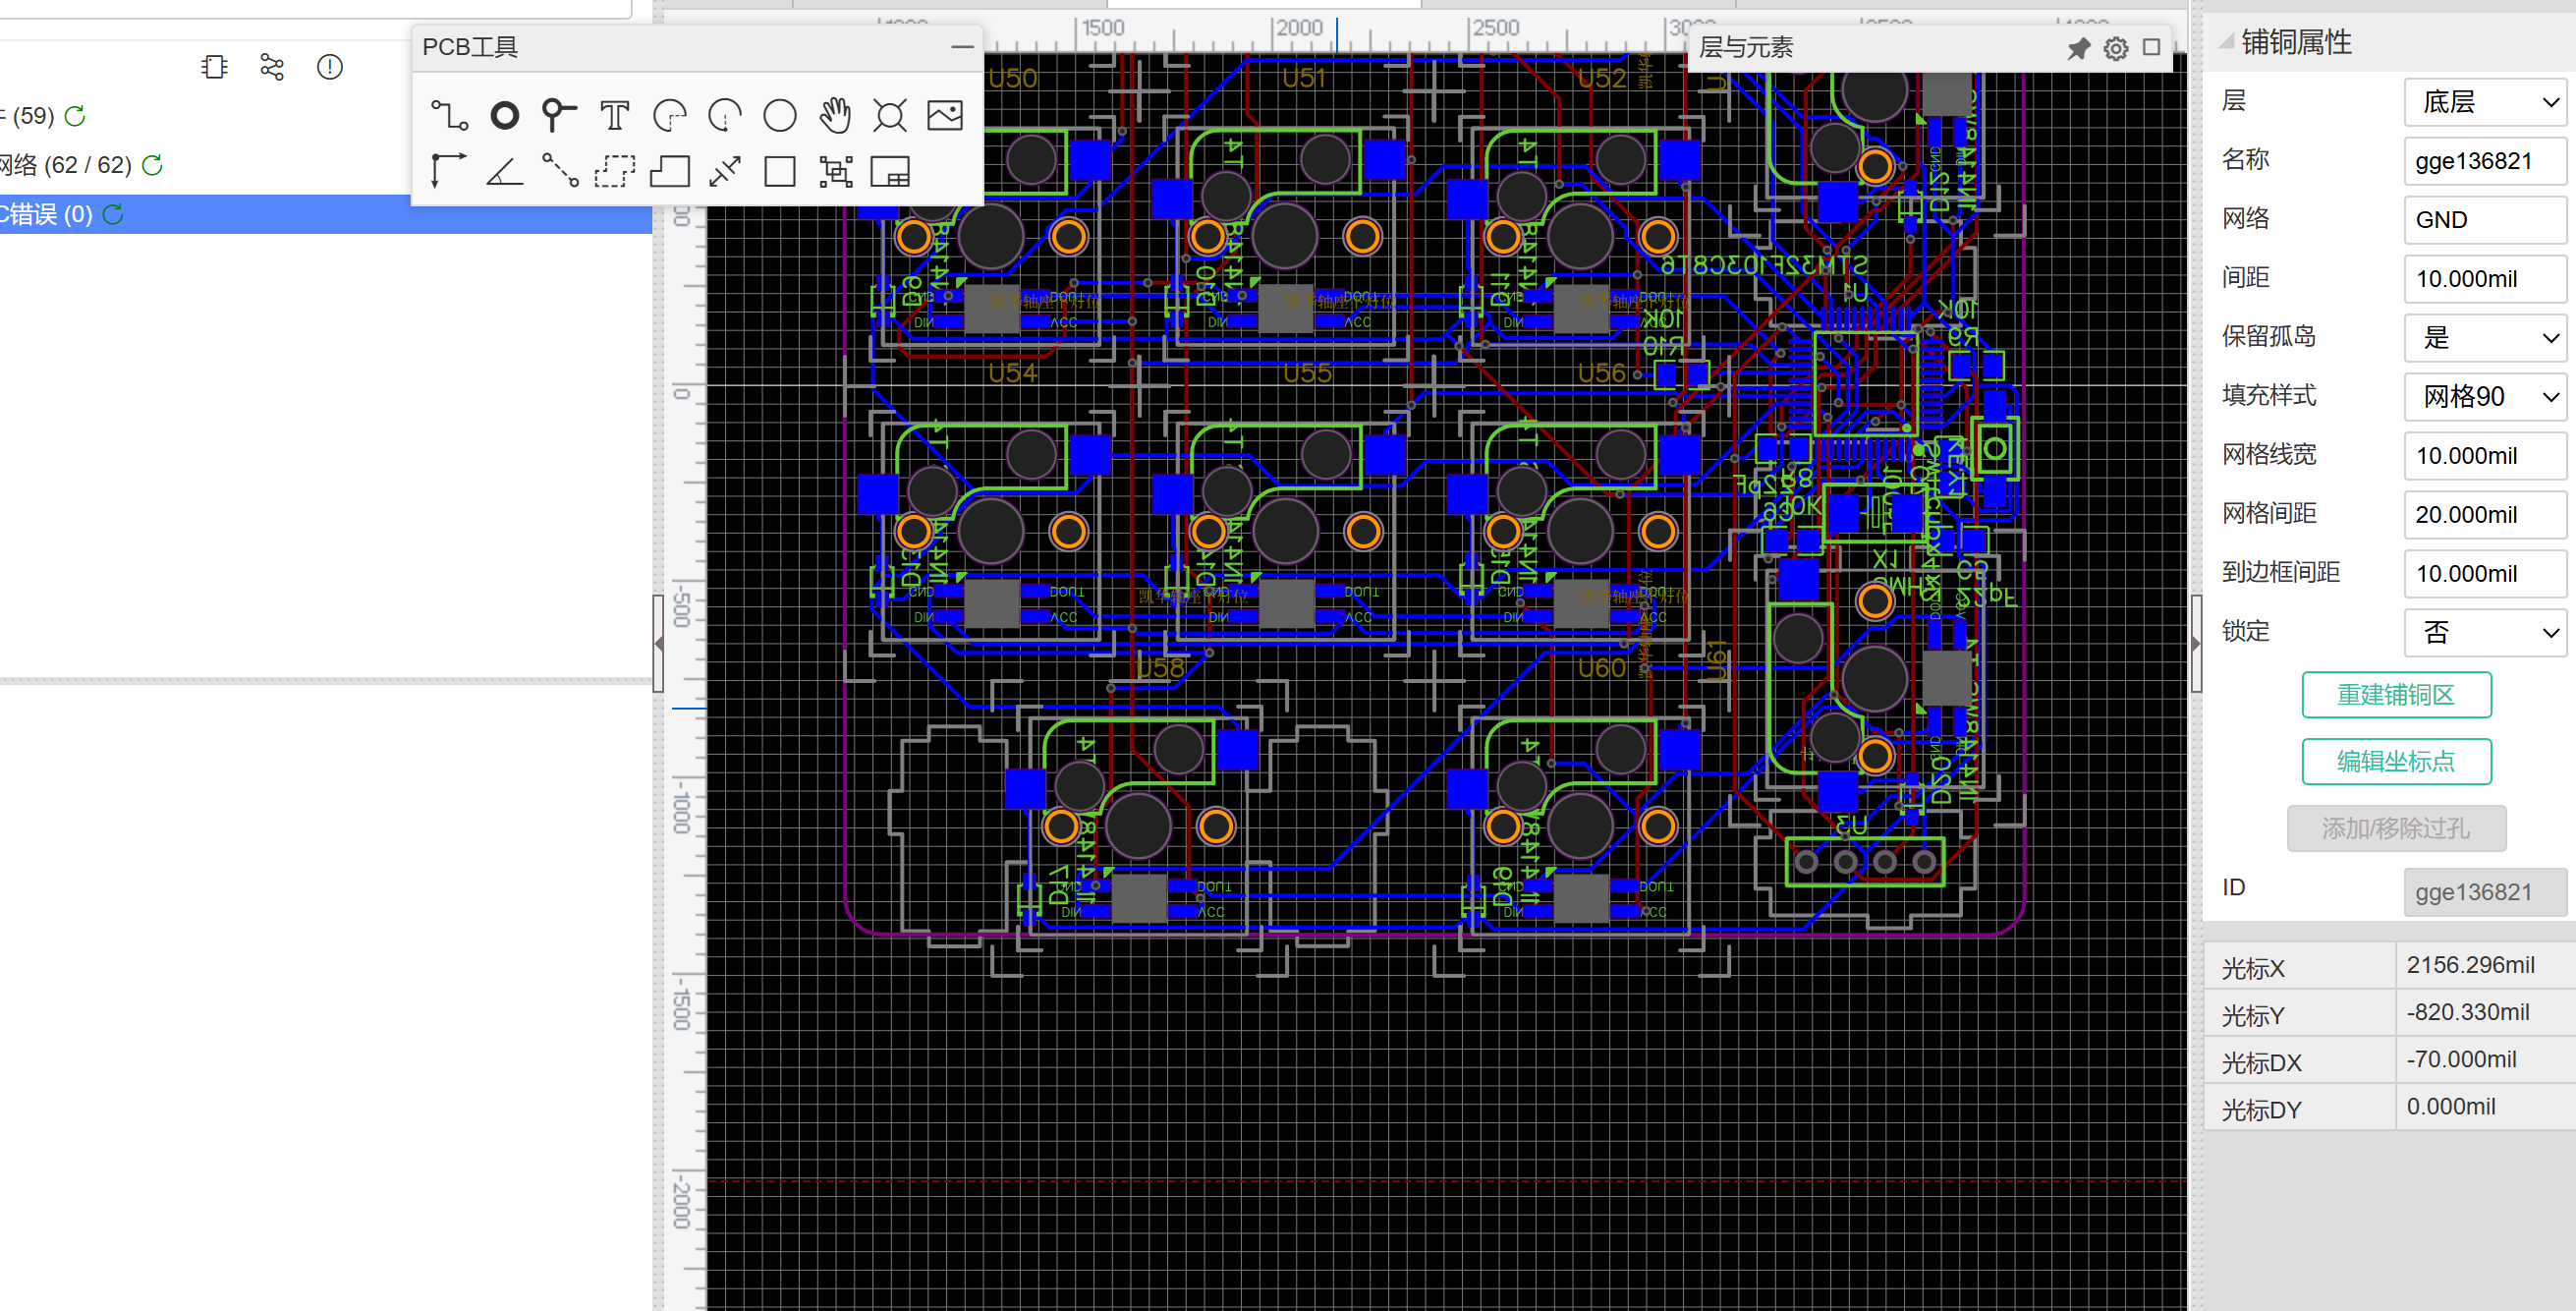Select the Via tool
Screen dimensions: 2576x1311
(x=559, y=116)
